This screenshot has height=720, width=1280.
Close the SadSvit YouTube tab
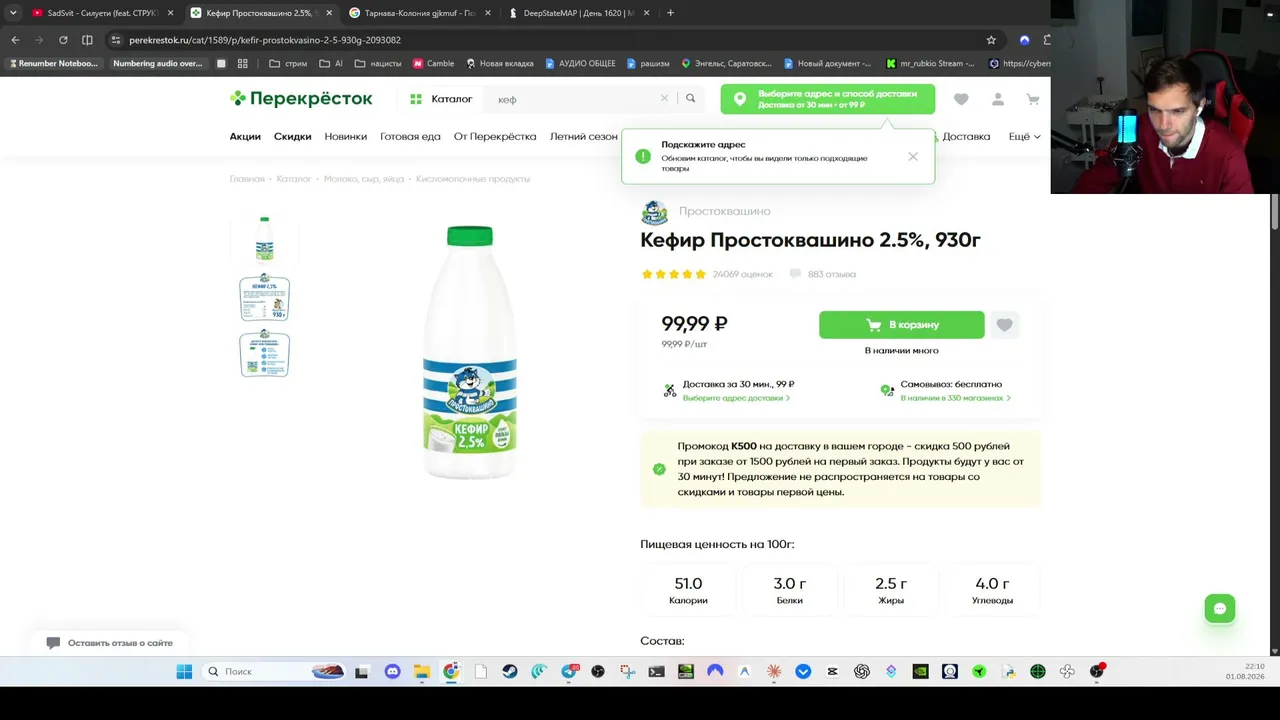(170, 13)
